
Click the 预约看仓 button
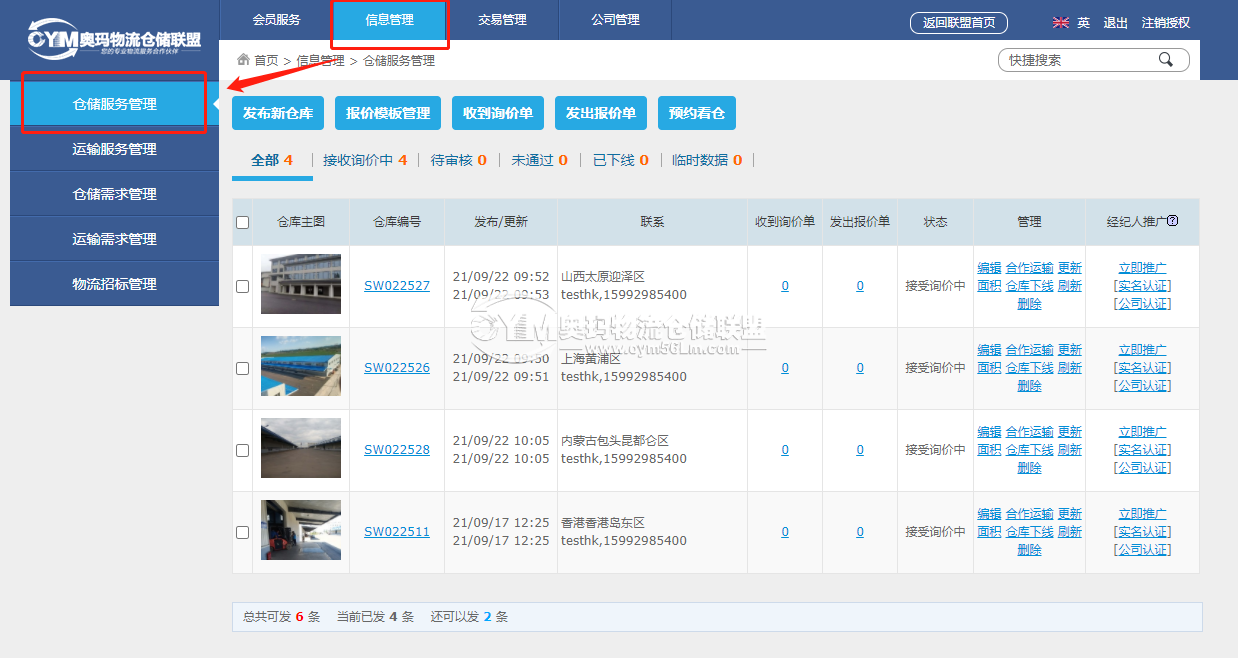[697, 113]
